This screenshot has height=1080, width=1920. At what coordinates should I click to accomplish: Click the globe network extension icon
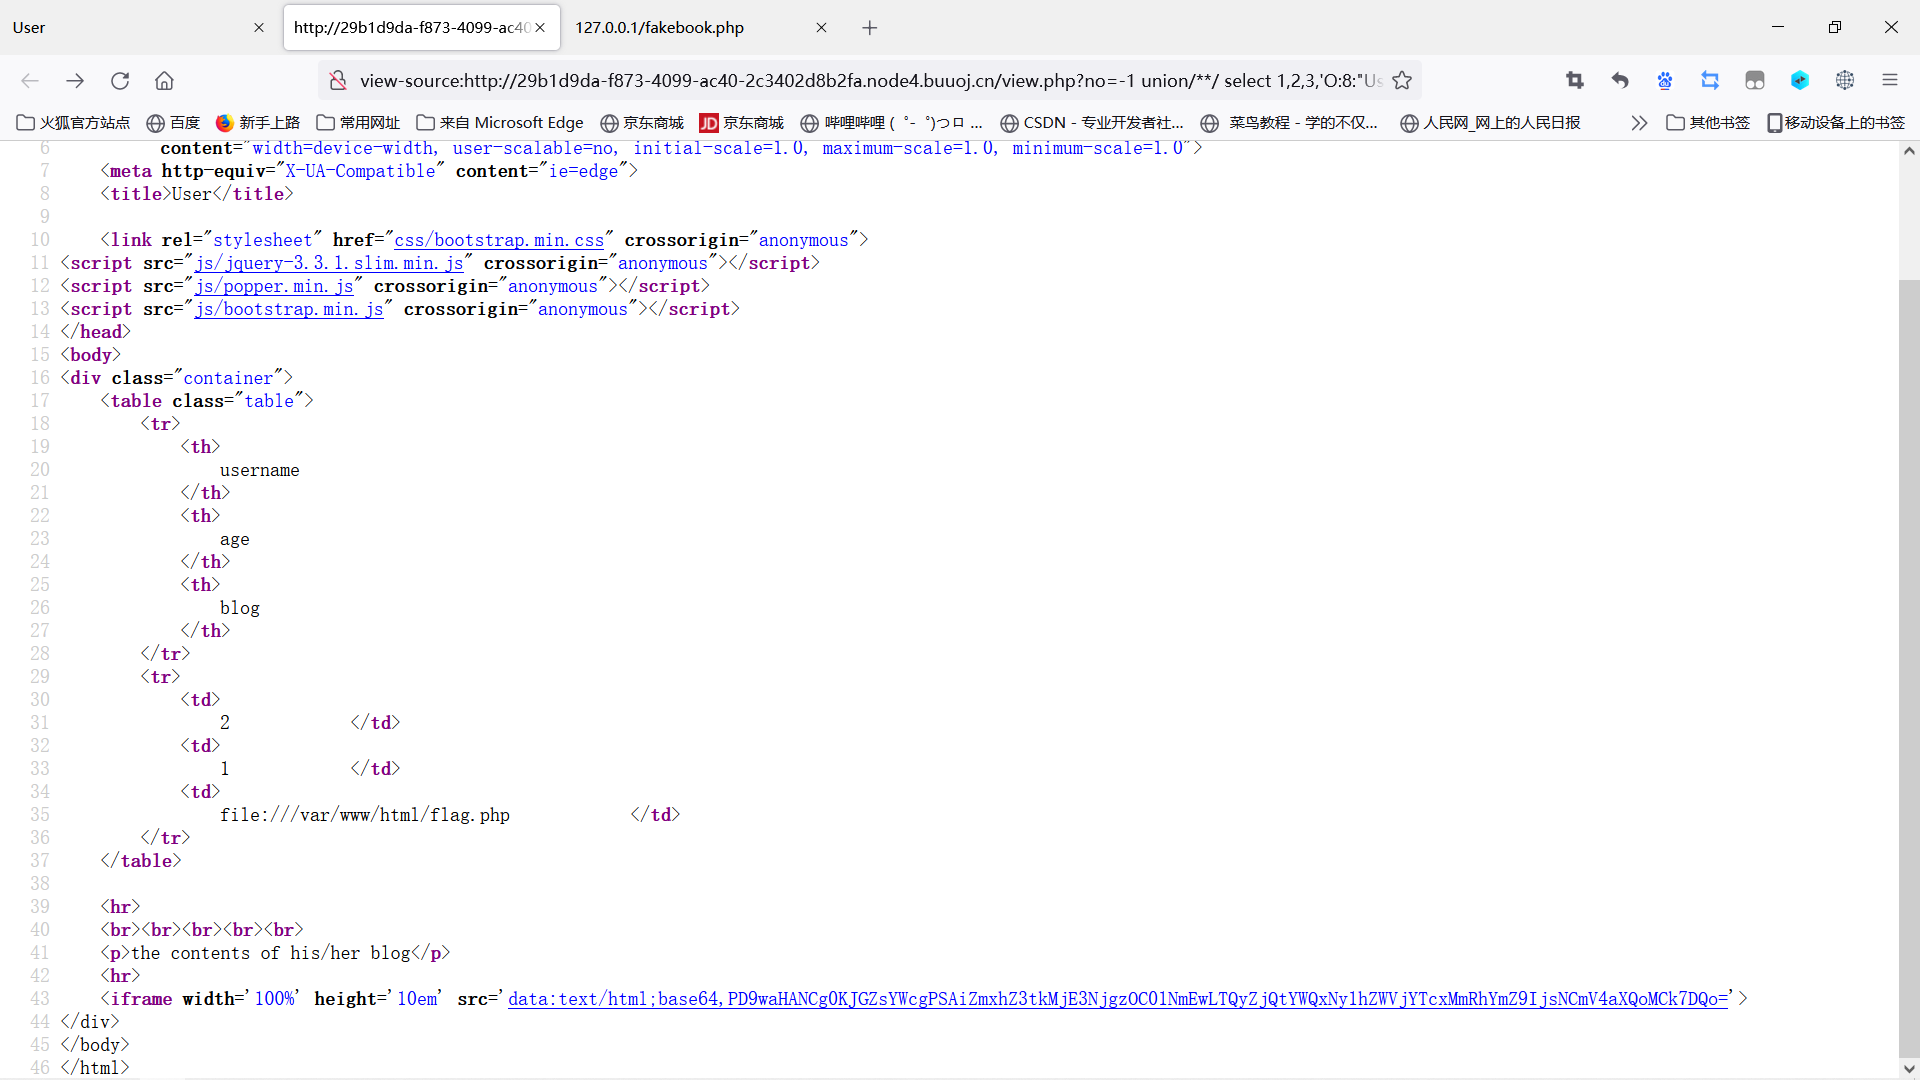coord(1845,80)
